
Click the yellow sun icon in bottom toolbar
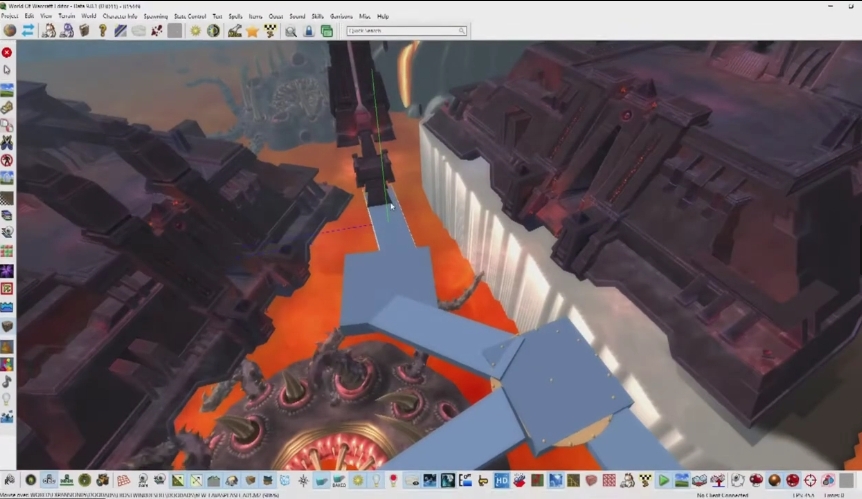coord(357,481)
